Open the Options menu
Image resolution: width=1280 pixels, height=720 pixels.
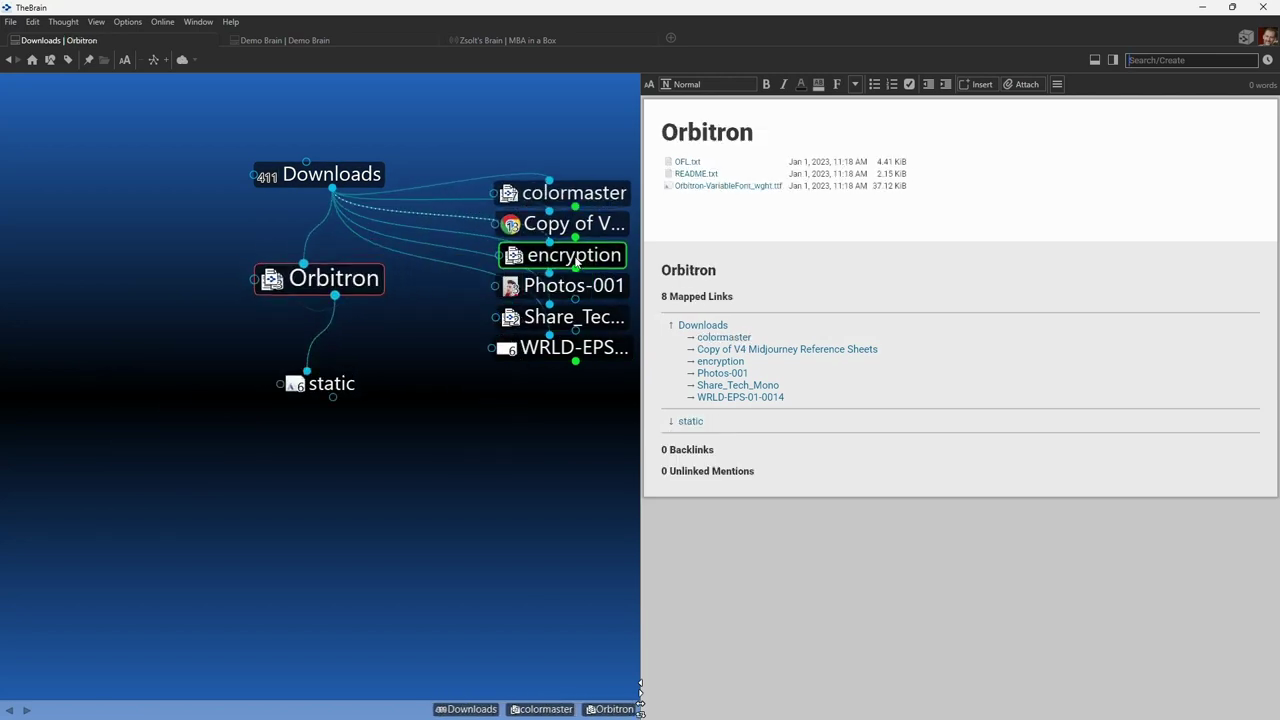[x=127, y=22]
